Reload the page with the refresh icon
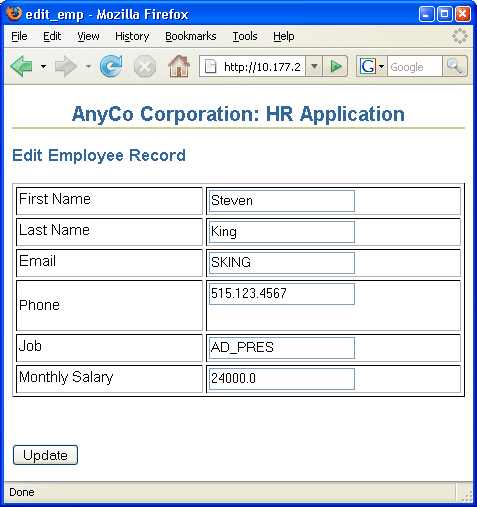Screen dimensions: 477x507 (111, 66)
